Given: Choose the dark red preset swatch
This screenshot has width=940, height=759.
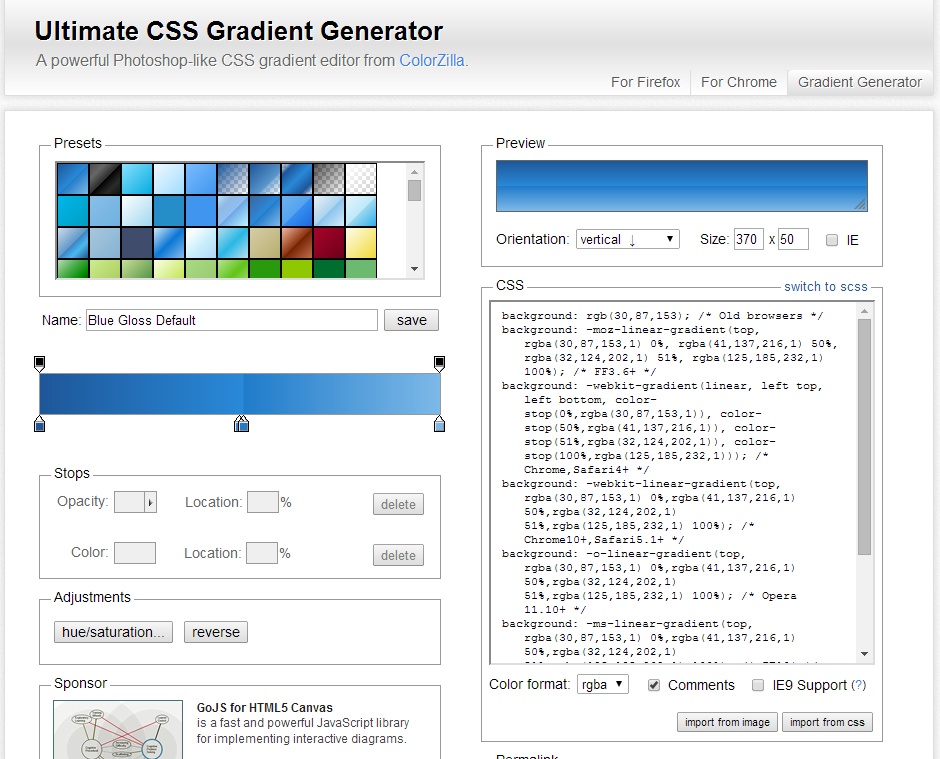Looking at the screenshot, I should (329, 242).
